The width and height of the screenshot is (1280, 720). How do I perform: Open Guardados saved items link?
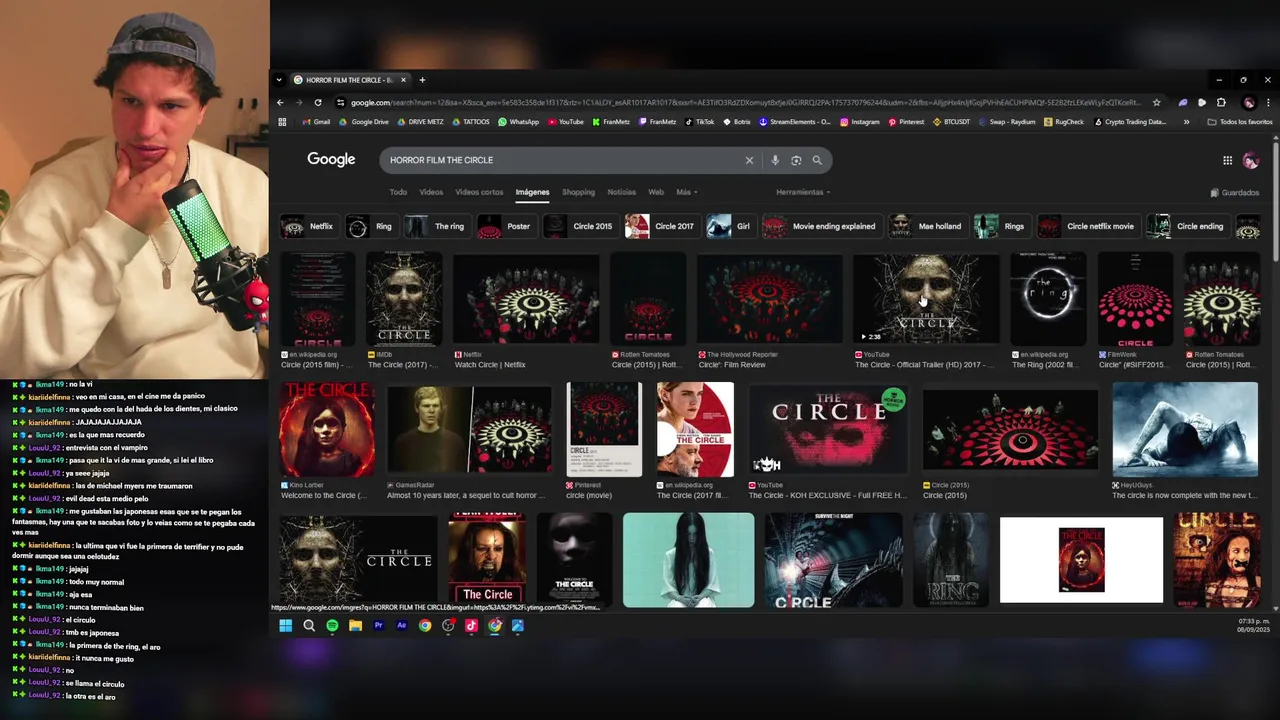click(1235, 192)
